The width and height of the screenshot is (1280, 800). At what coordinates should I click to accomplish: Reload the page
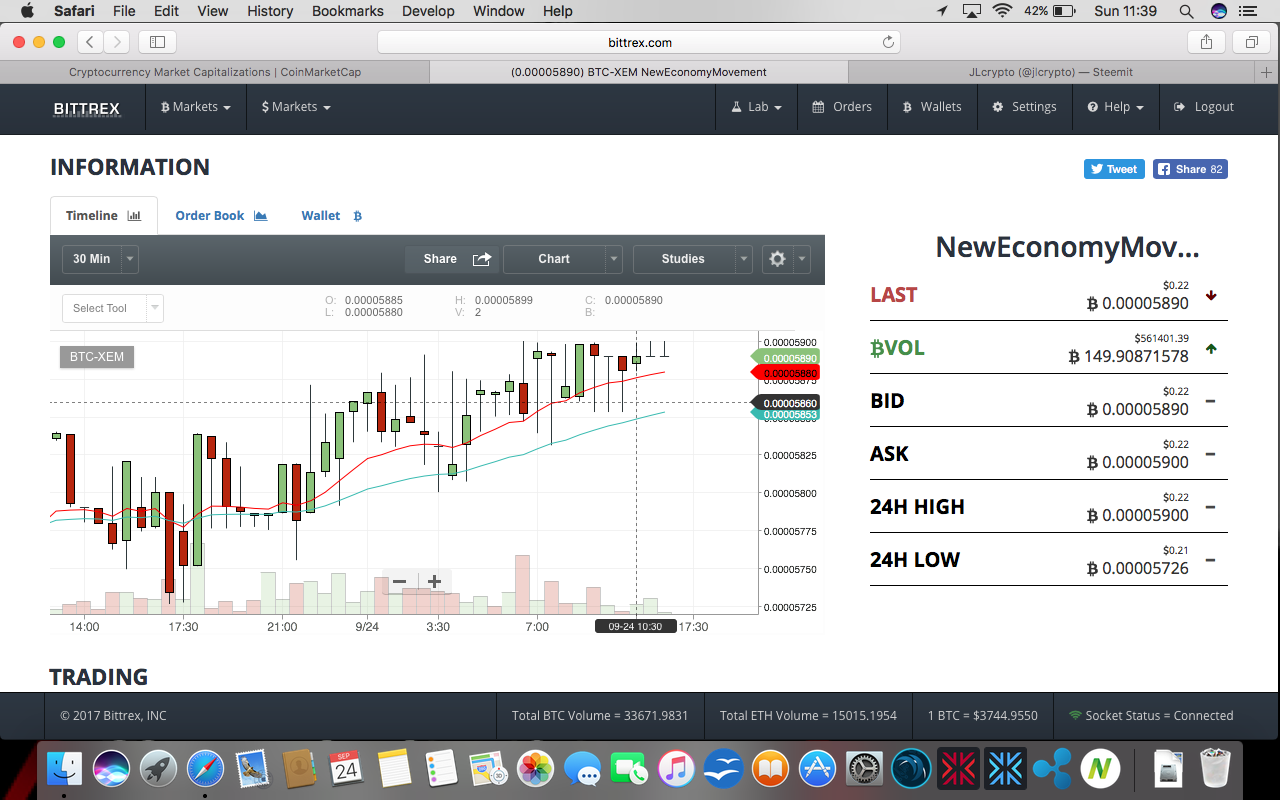(888, 42)
